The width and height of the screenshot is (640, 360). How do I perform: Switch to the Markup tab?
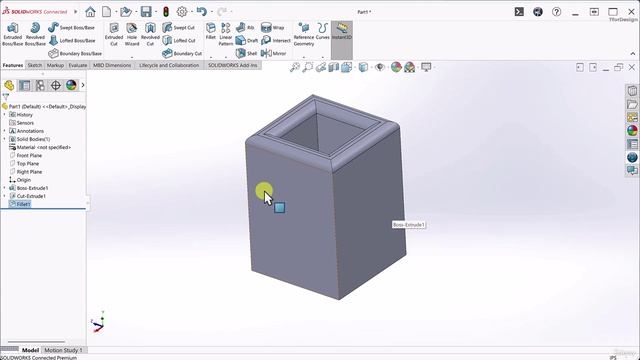(x=55, y=65)
